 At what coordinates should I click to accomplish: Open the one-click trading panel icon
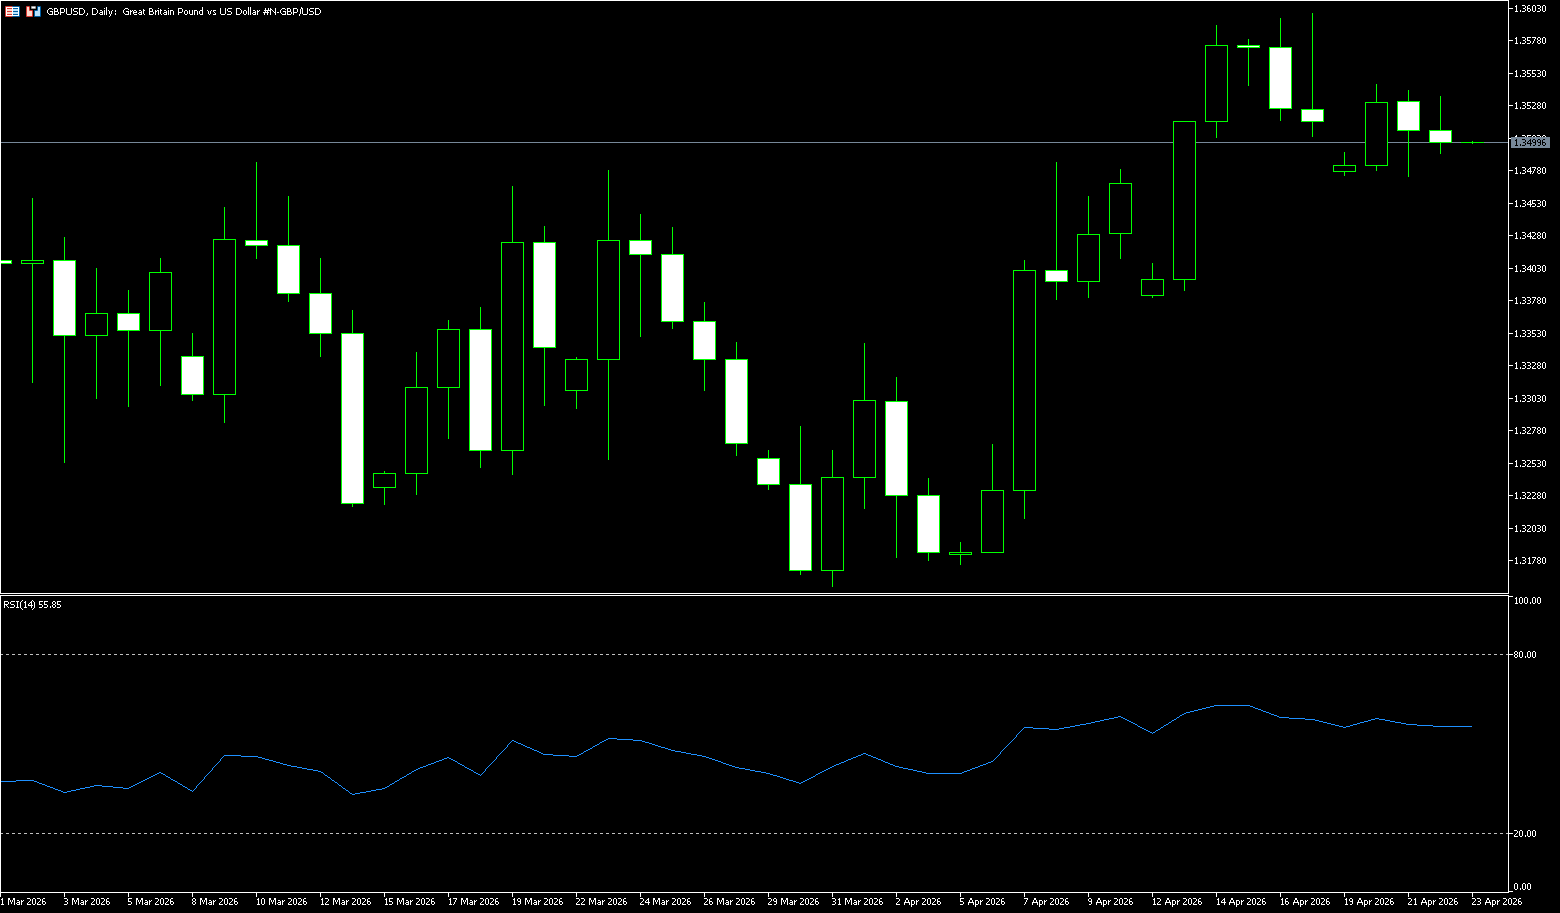[x=33, y=12]
